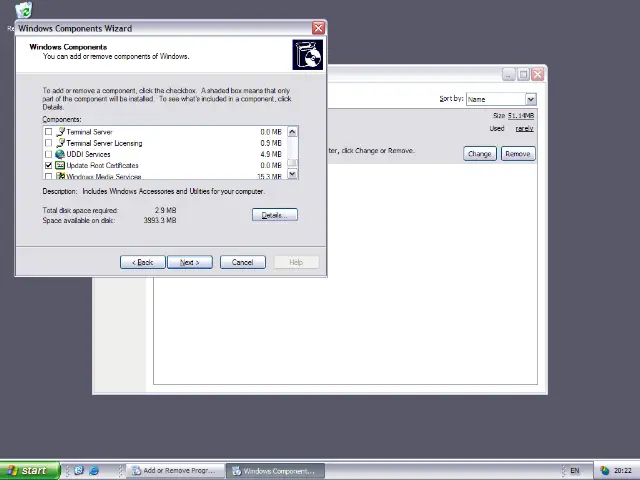Check the Terminal Server checkbox
The width and height of the screenshot is (640, 480).
(49, 132)
